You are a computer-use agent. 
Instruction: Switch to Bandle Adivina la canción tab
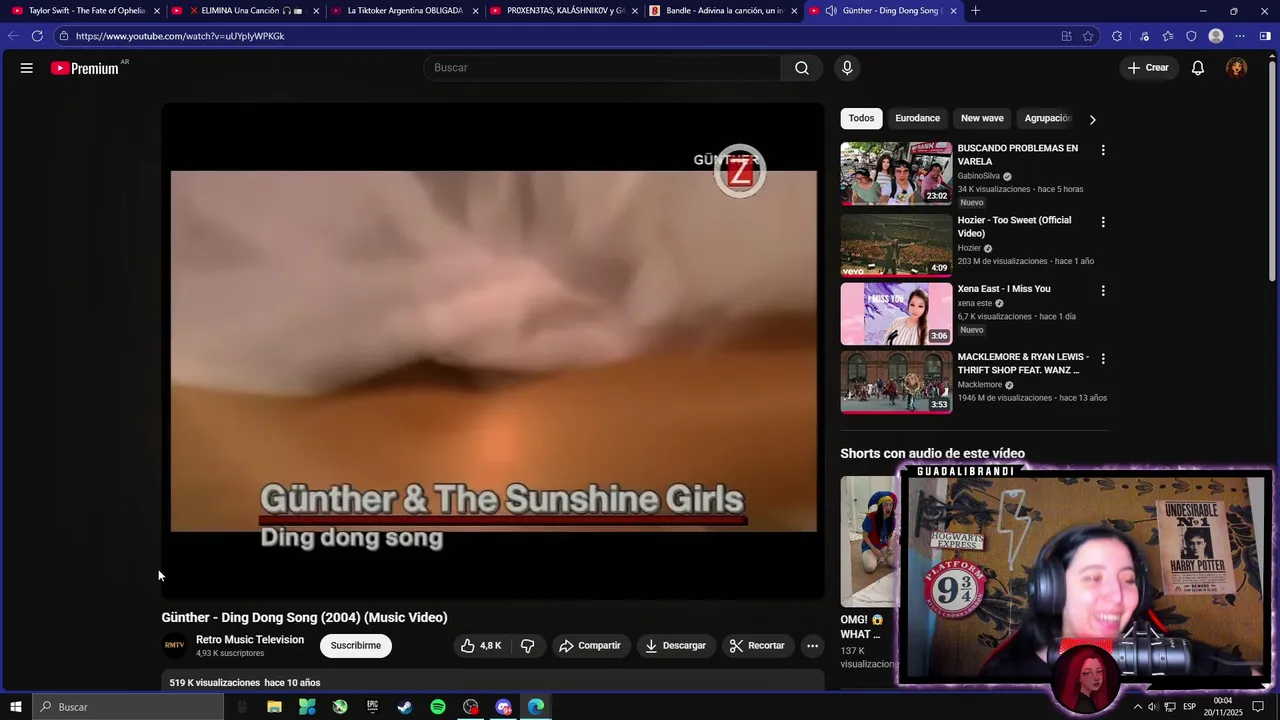723,11
